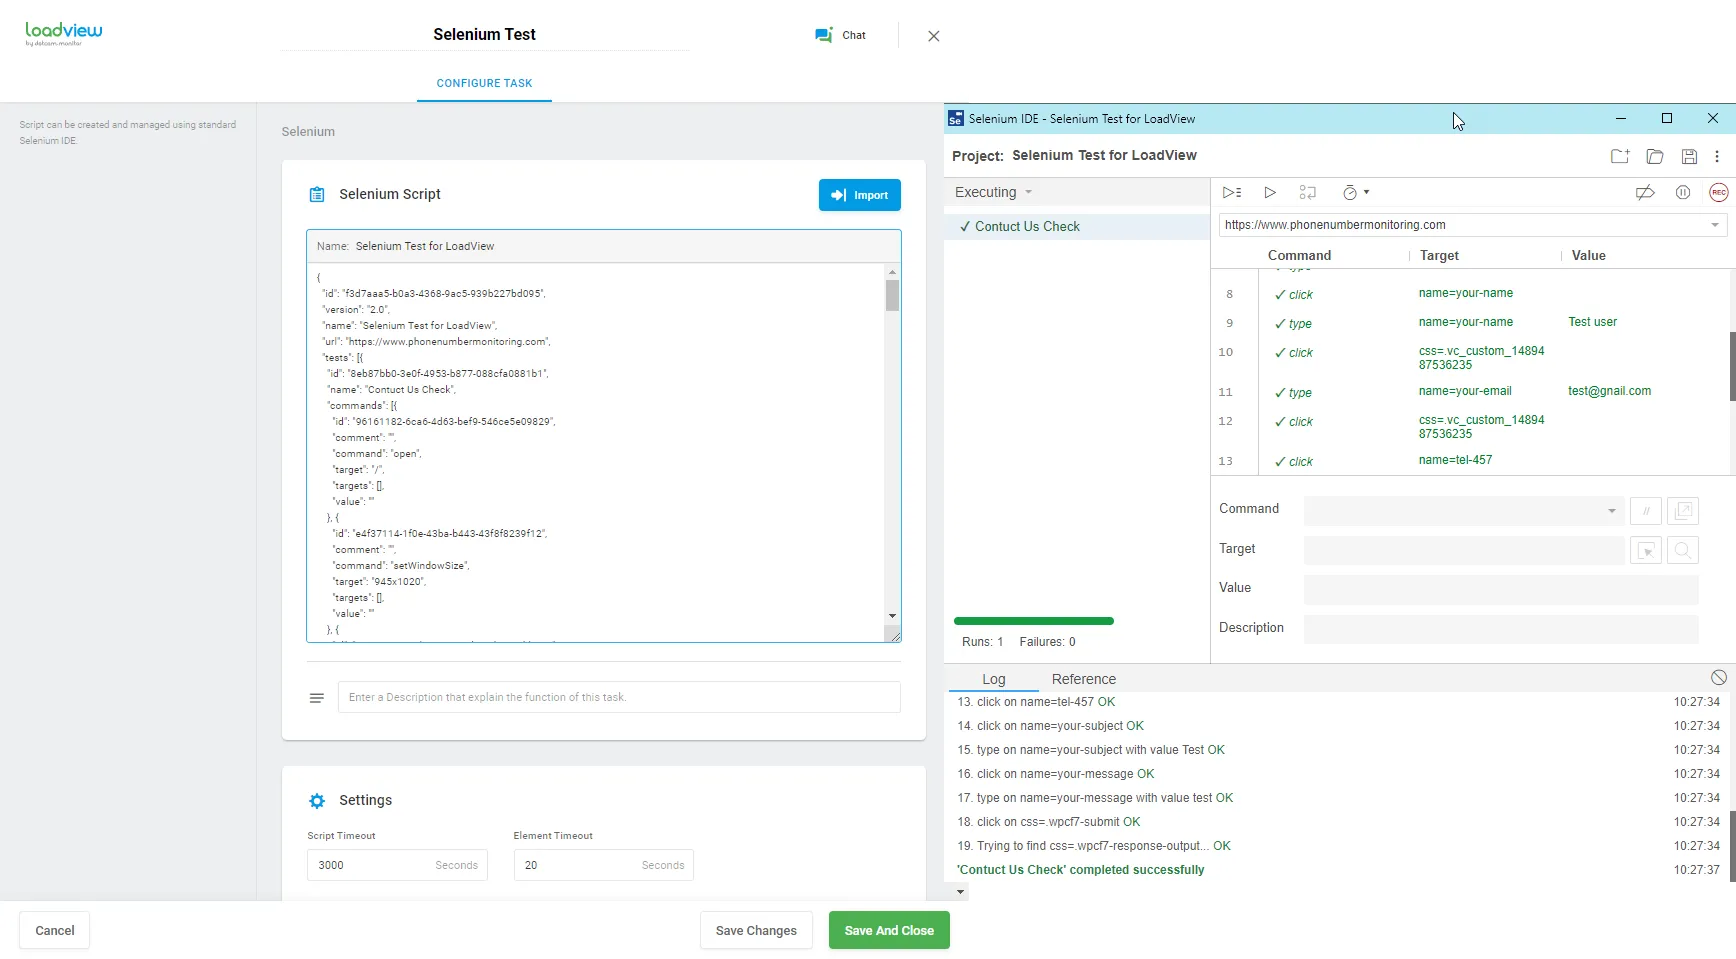Find target in page icon
Screen dimensions: 1736x959
[1683, 550]
